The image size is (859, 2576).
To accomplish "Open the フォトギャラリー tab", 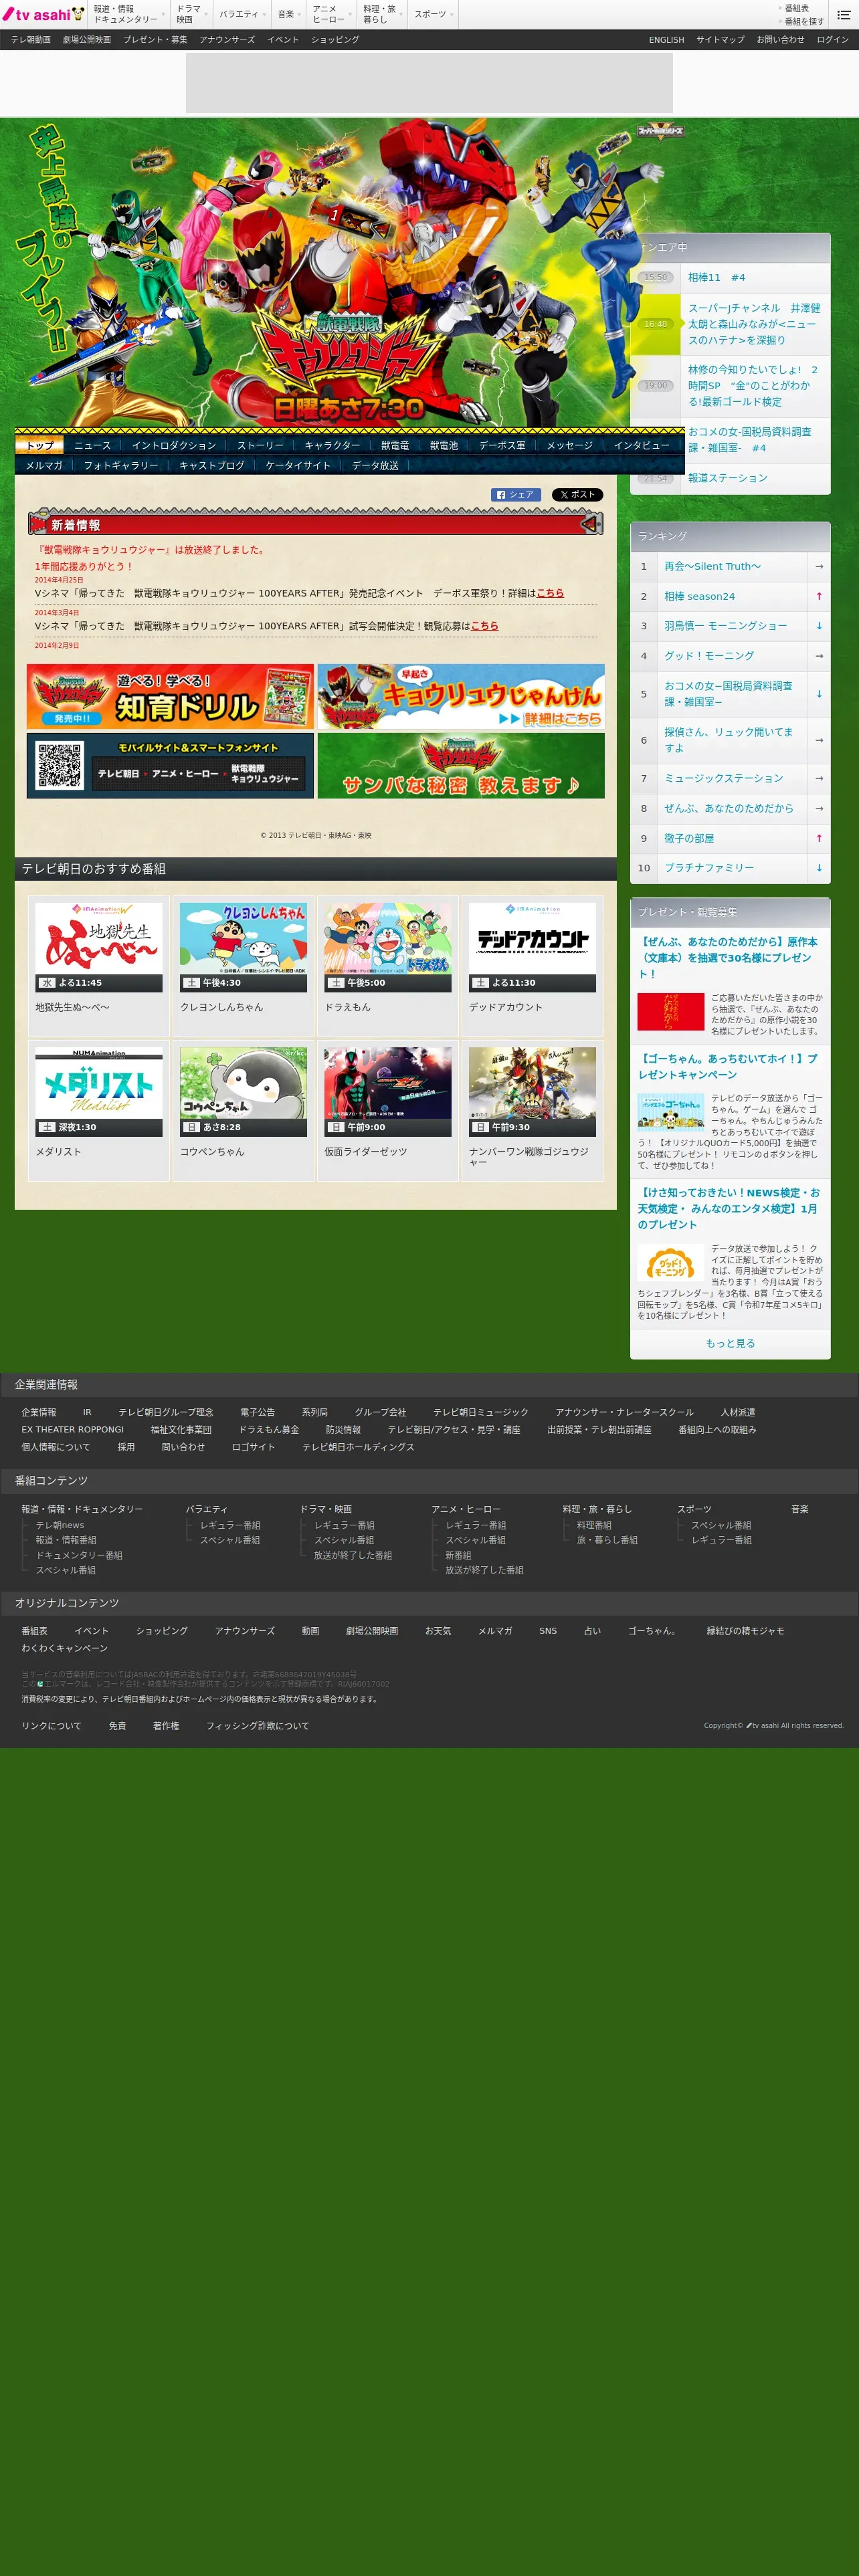I will pyautogui.click(x=121, y=465).
